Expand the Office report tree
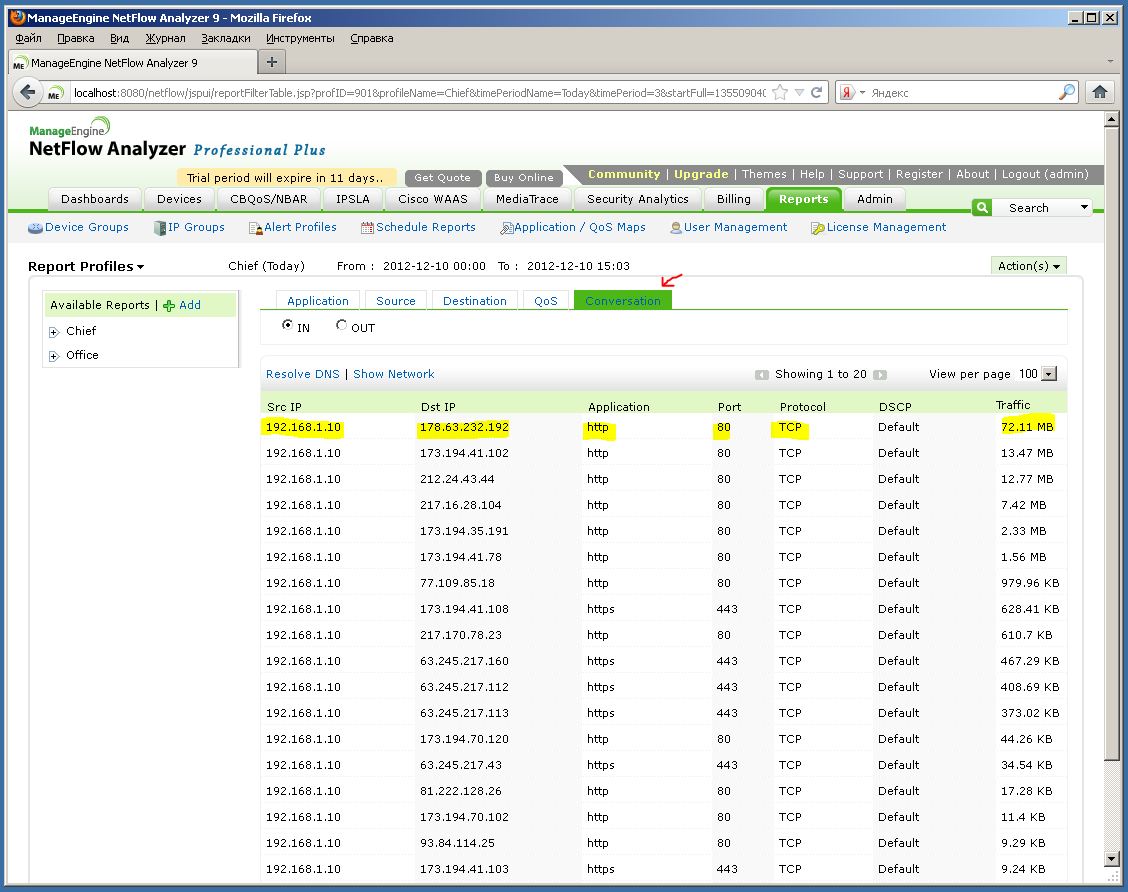Viewport: 1128px width, 892px height. tap(53, 355)
